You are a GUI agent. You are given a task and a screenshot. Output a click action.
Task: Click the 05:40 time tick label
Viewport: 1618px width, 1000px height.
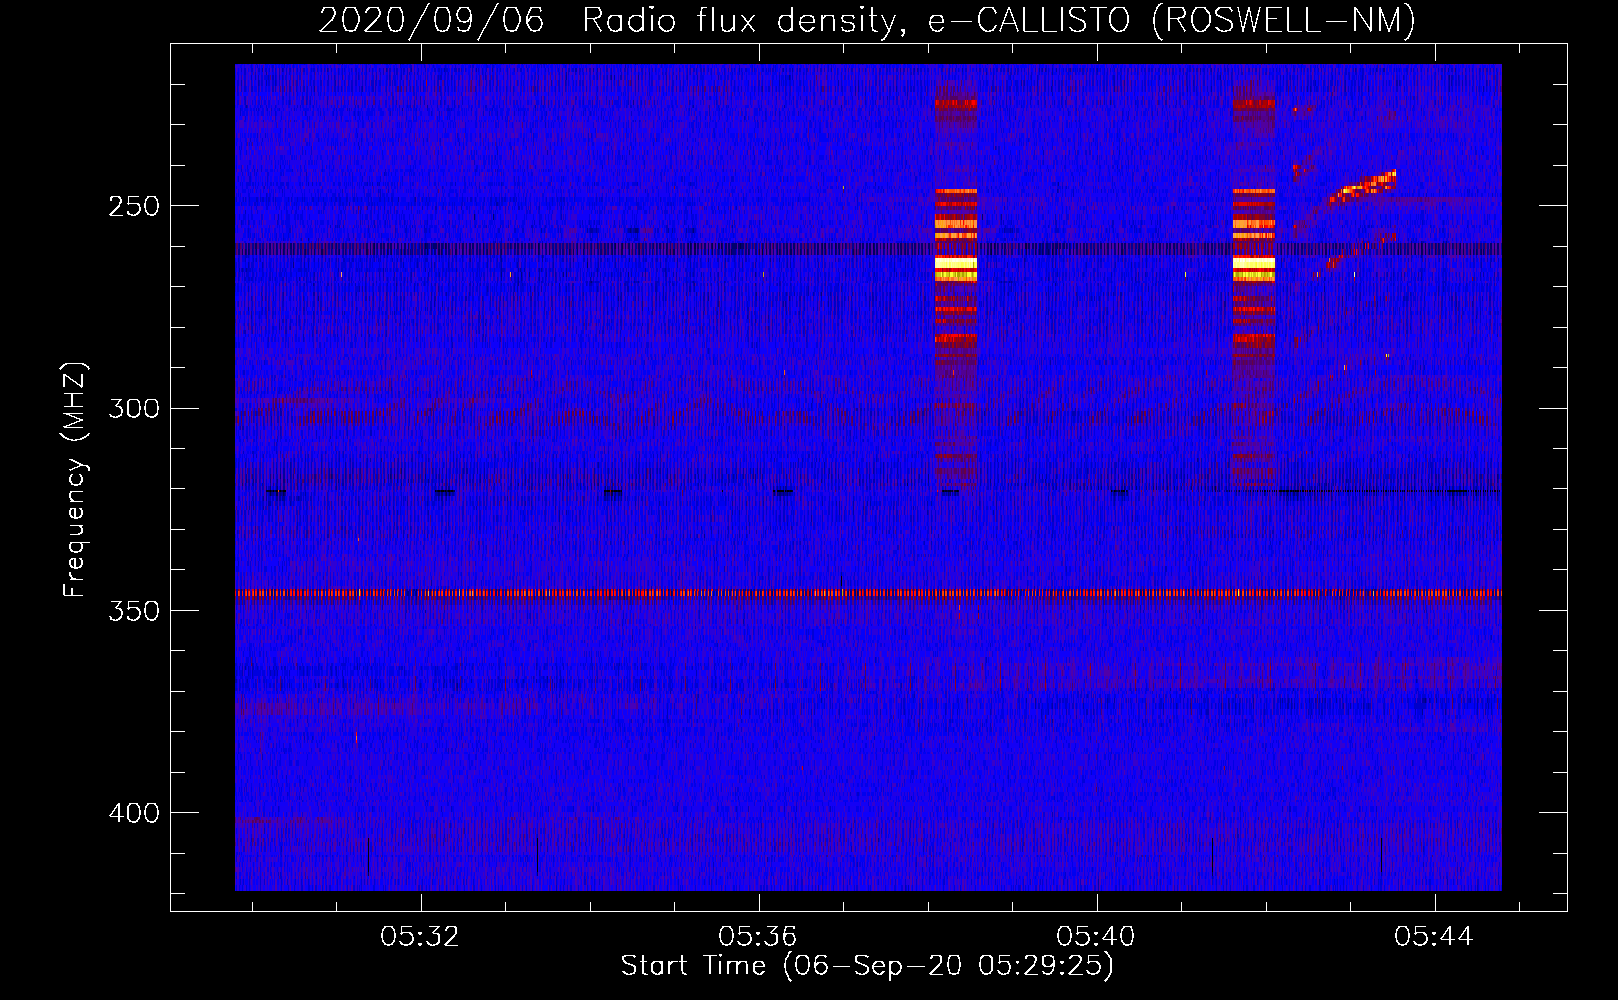pyautogui.click(x=1096, y=936)
